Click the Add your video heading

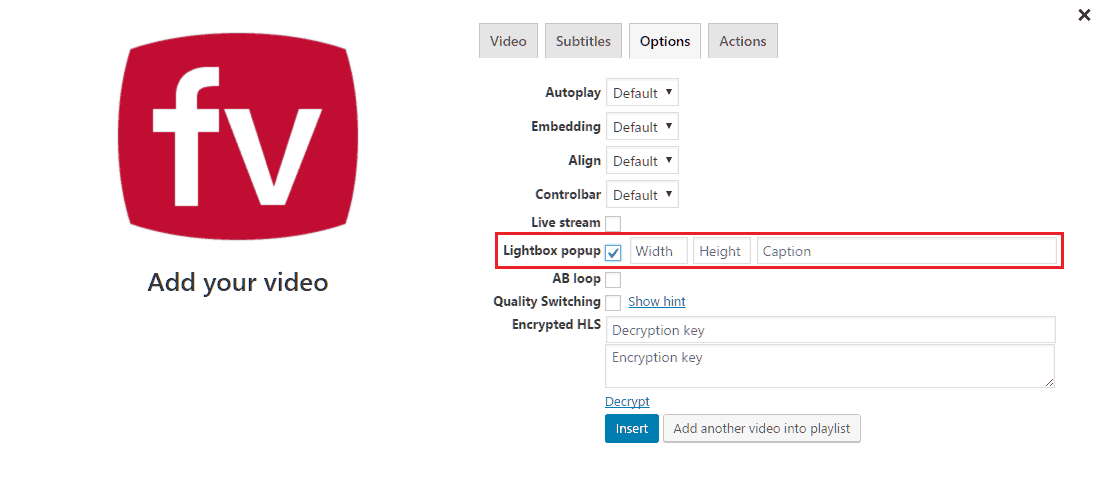click(238, 282)
